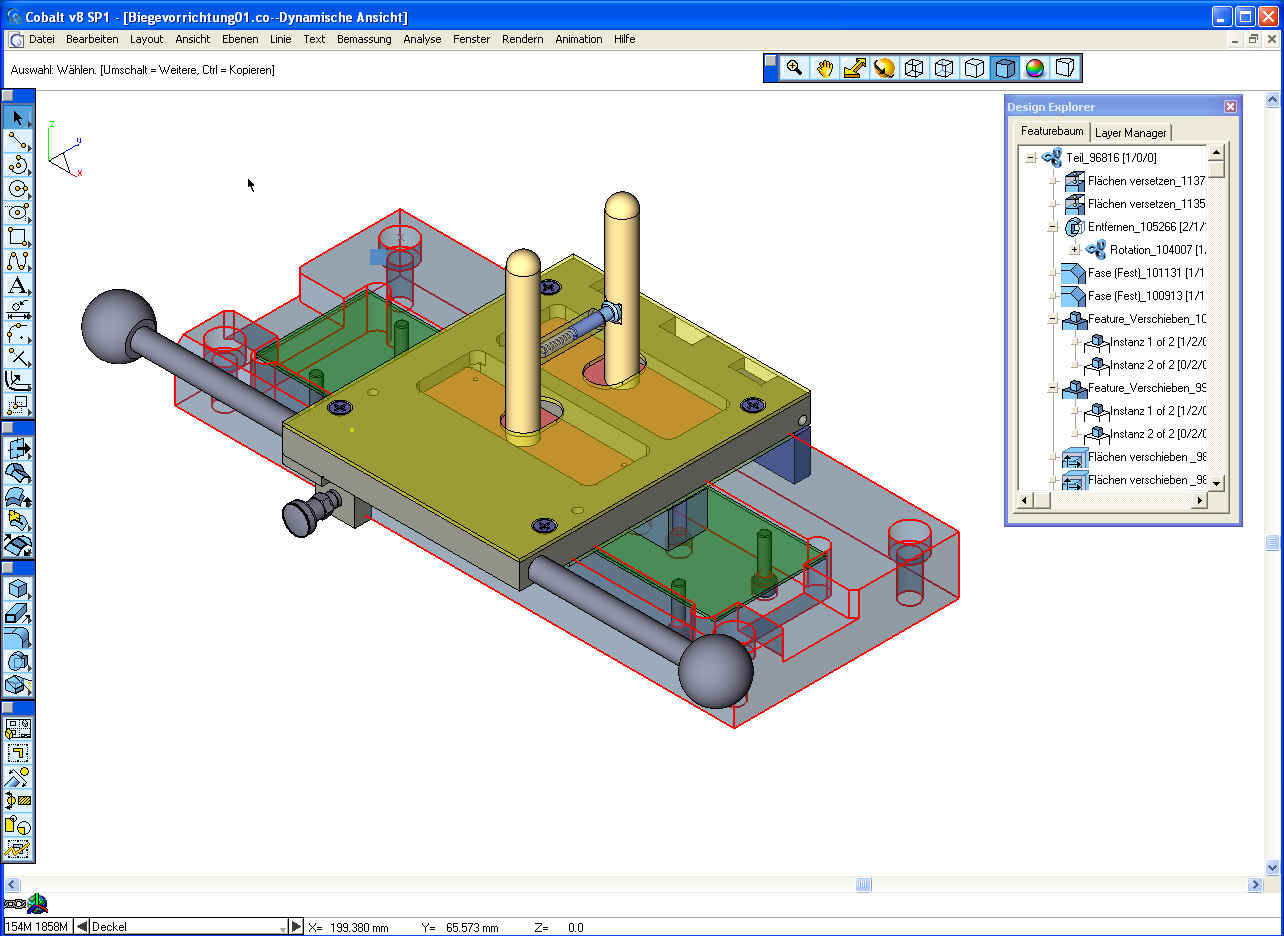Expand the Rotation_104007 tree node
Image resolution: width=1284 pixels, height=936 pixels.
coord(1075,250)
